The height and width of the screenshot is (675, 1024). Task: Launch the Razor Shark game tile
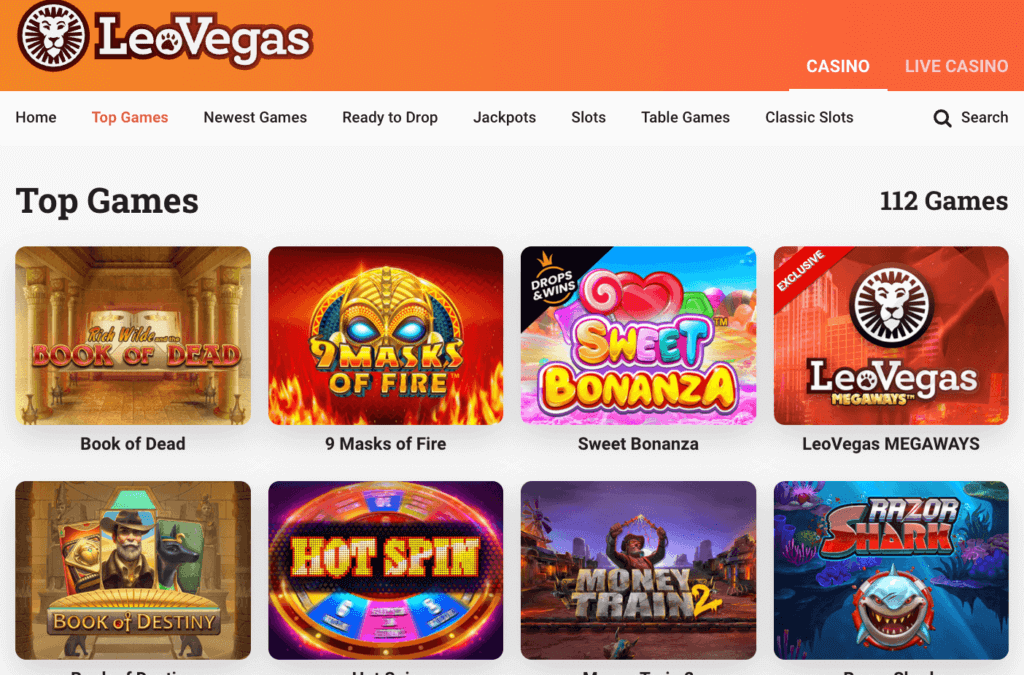coord(891,571)
